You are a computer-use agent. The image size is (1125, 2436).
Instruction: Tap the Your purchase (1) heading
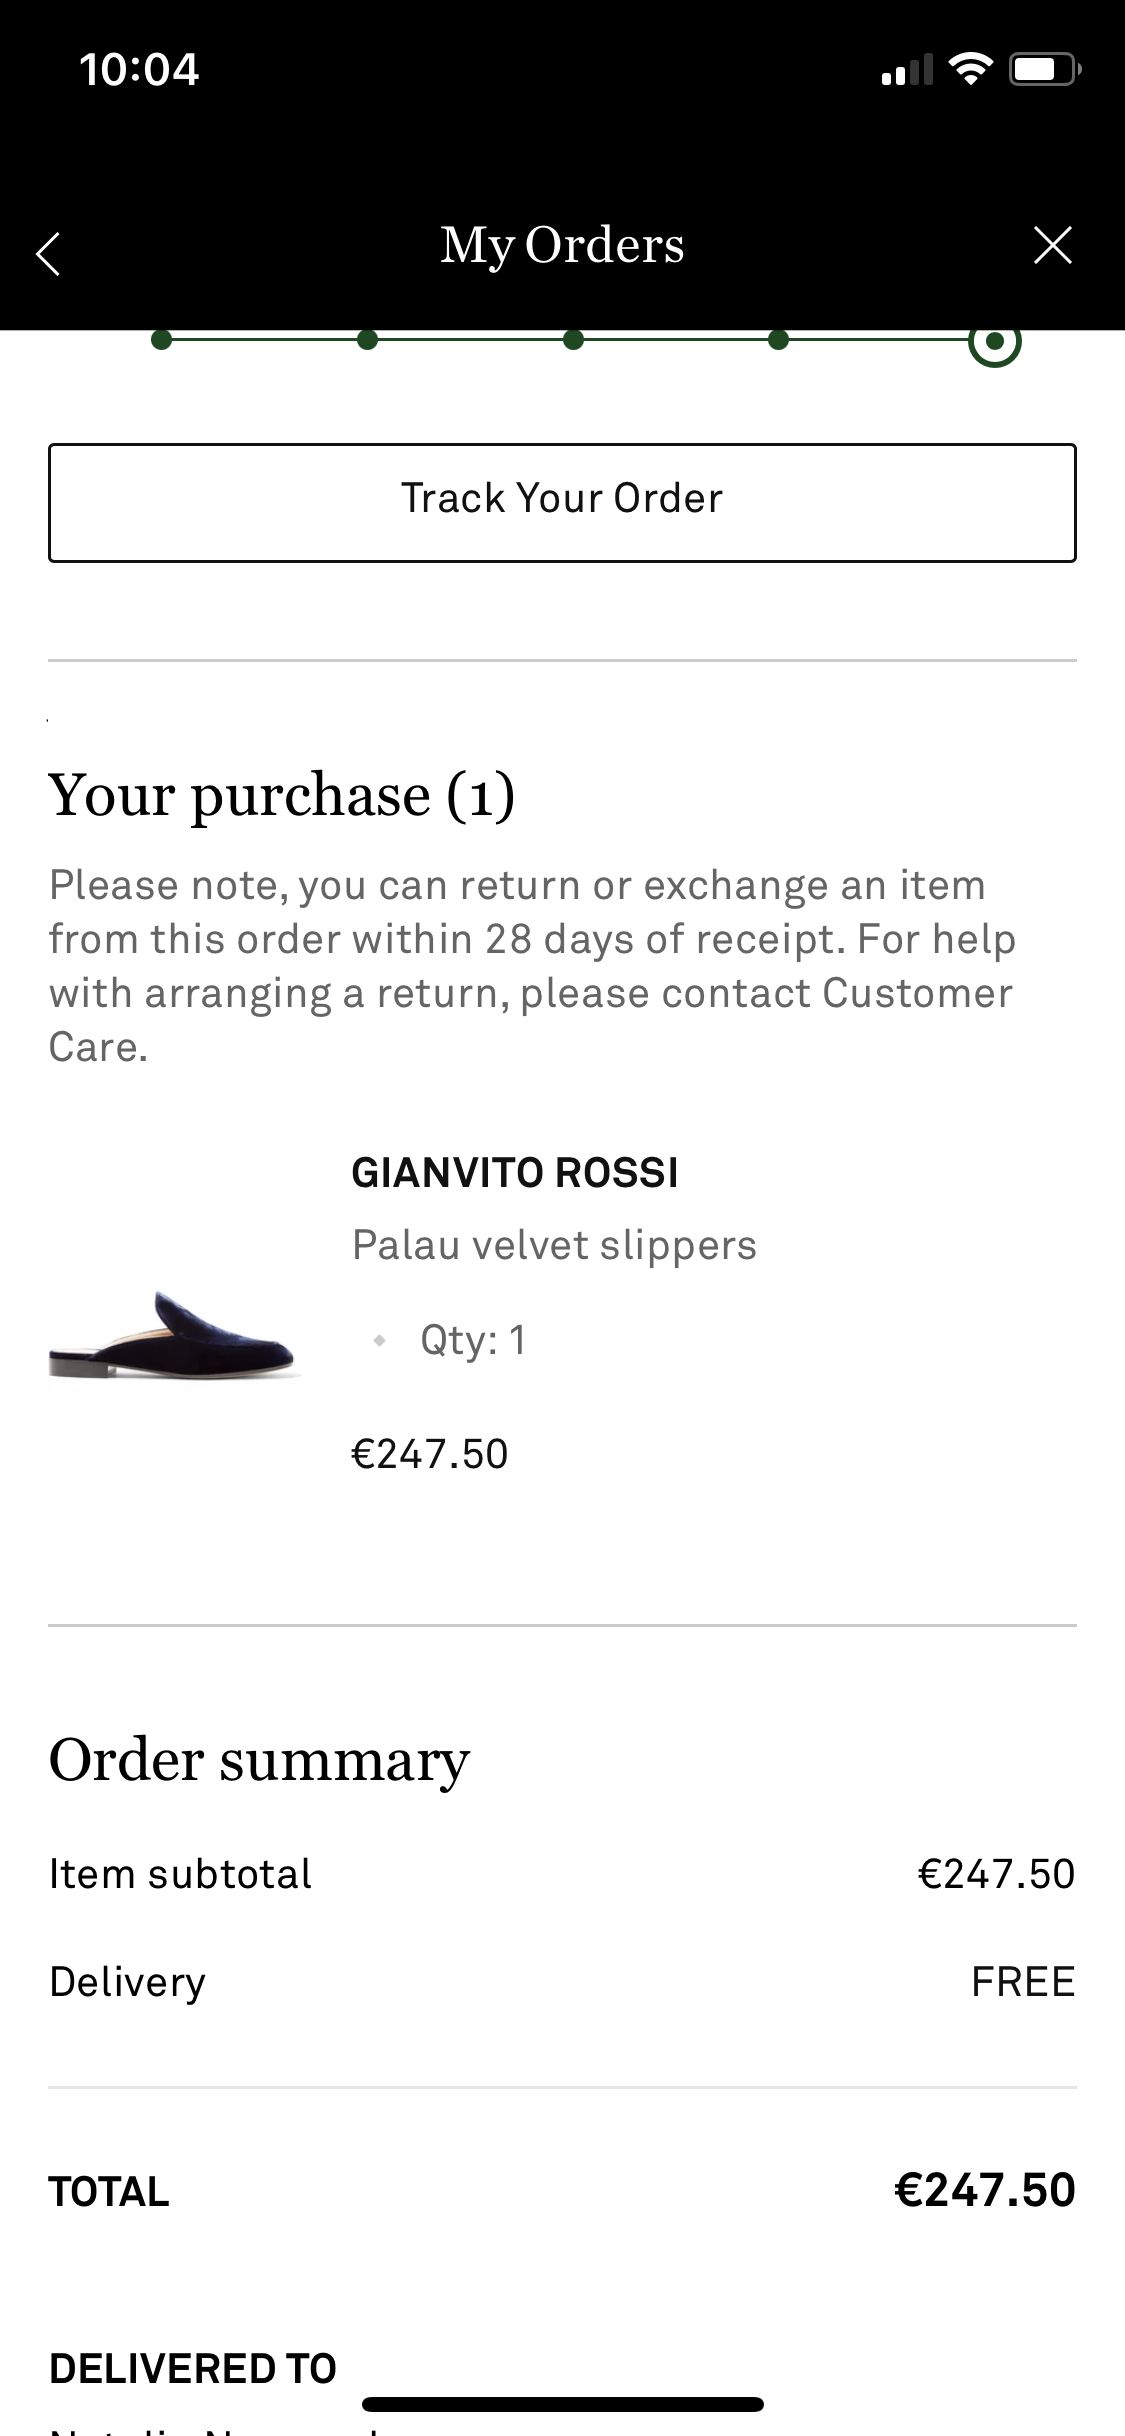click(282, 796)
